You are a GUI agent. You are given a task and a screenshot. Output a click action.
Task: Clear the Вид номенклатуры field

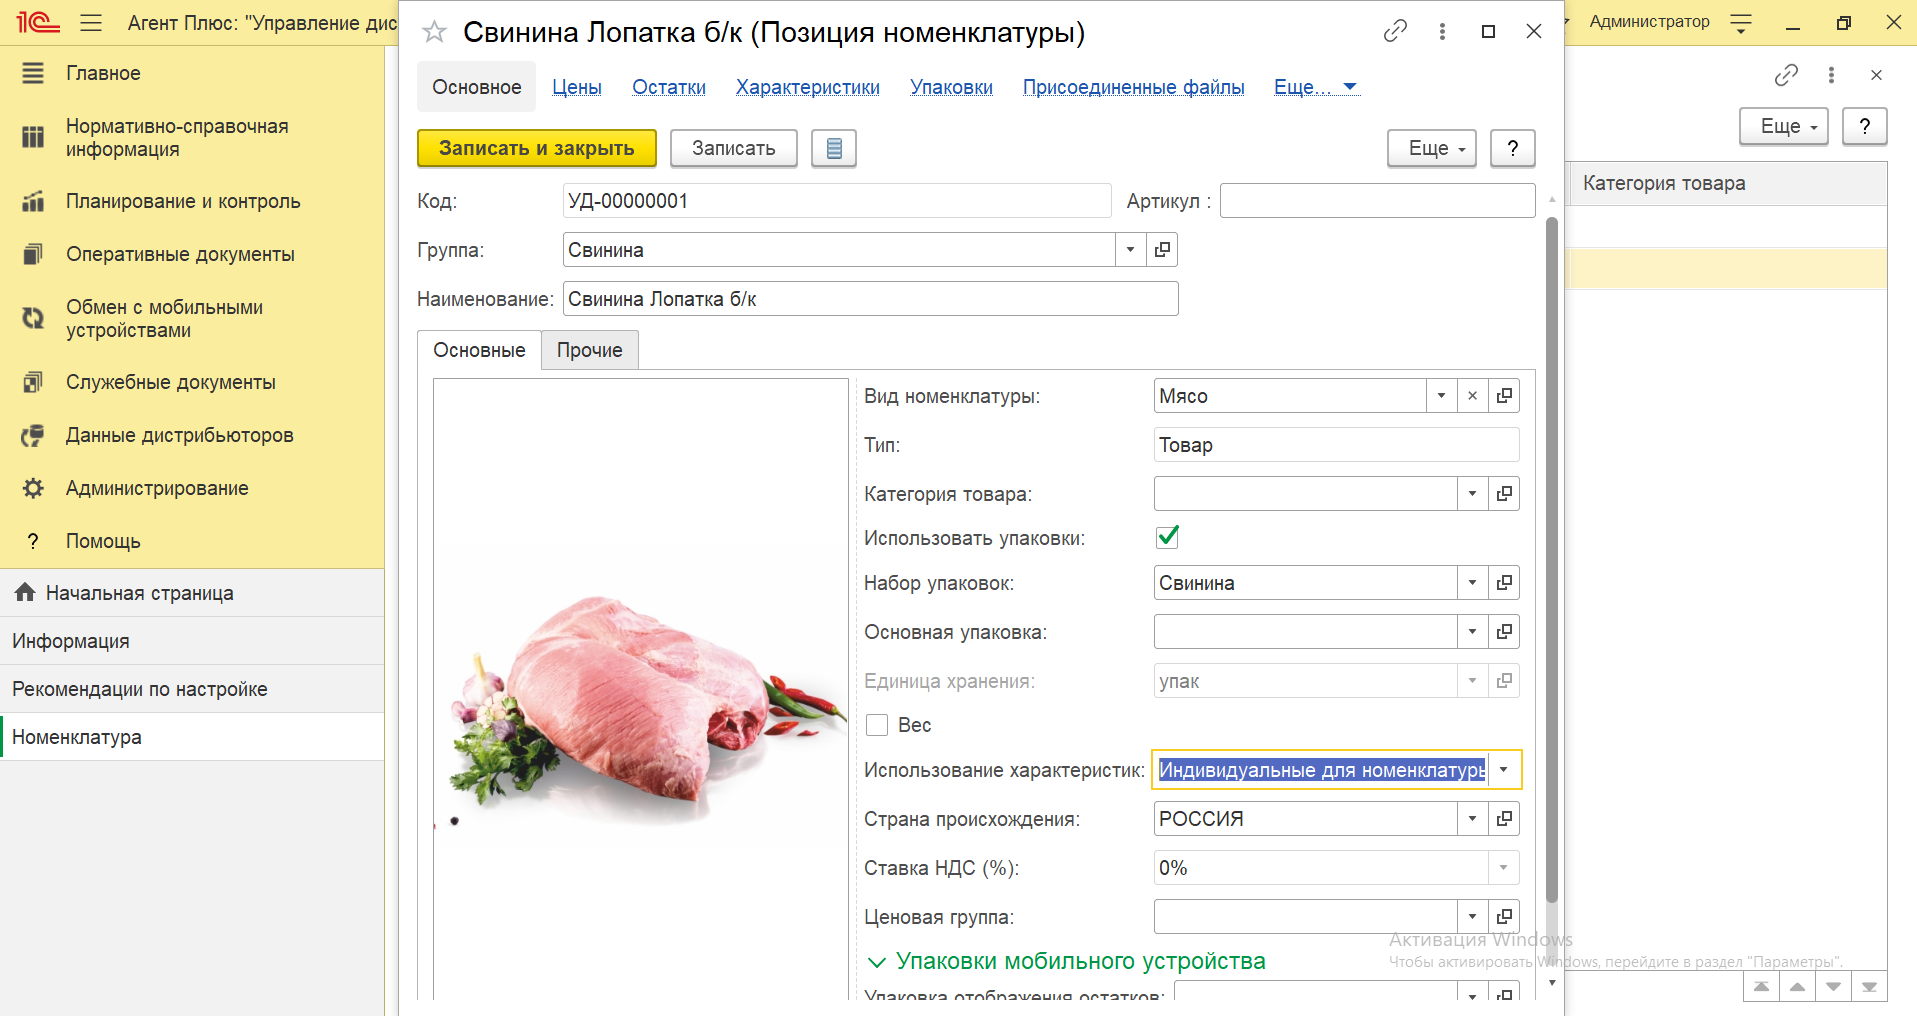click(1472, 396)
